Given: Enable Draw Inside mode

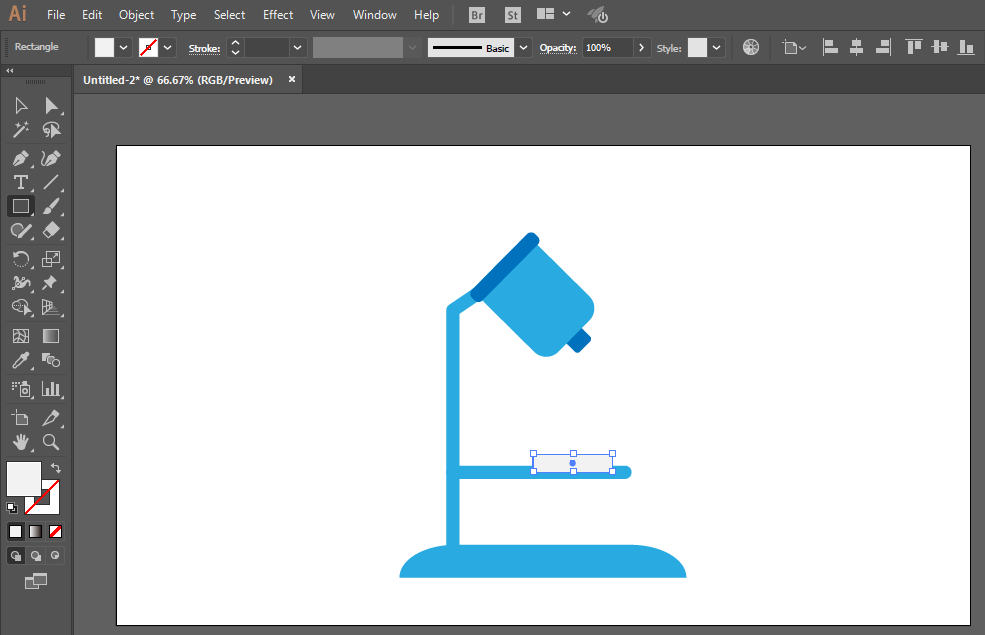Looking at the screenshot, I should click(55, 555).
